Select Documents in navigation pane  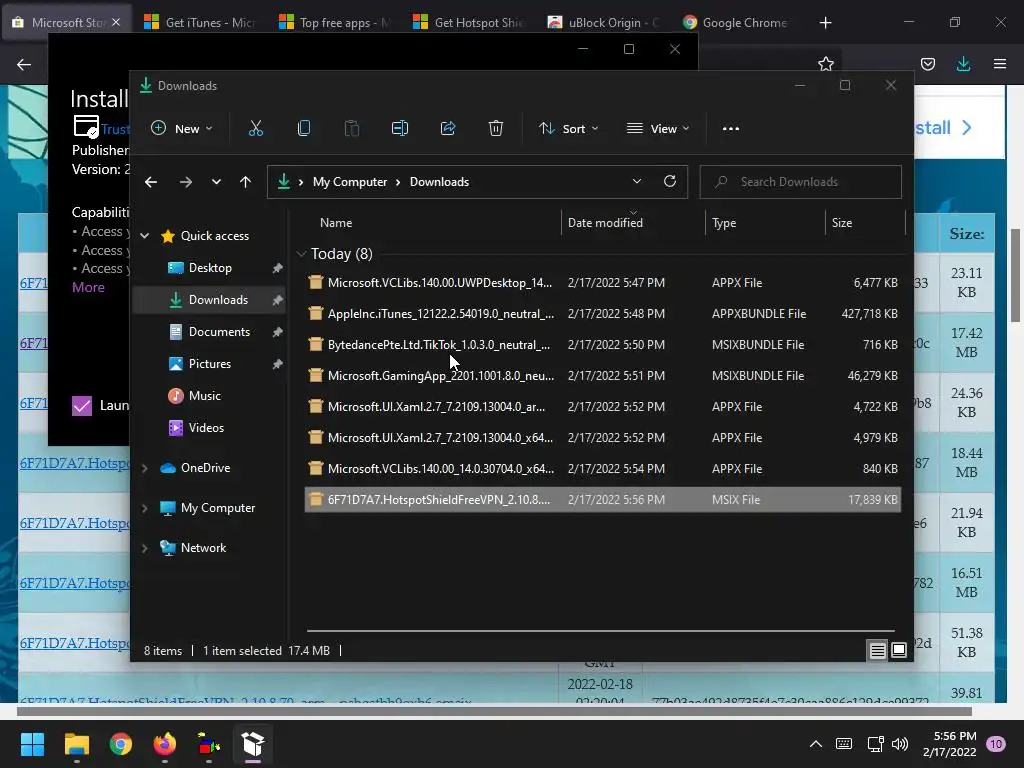coord(209,332)
